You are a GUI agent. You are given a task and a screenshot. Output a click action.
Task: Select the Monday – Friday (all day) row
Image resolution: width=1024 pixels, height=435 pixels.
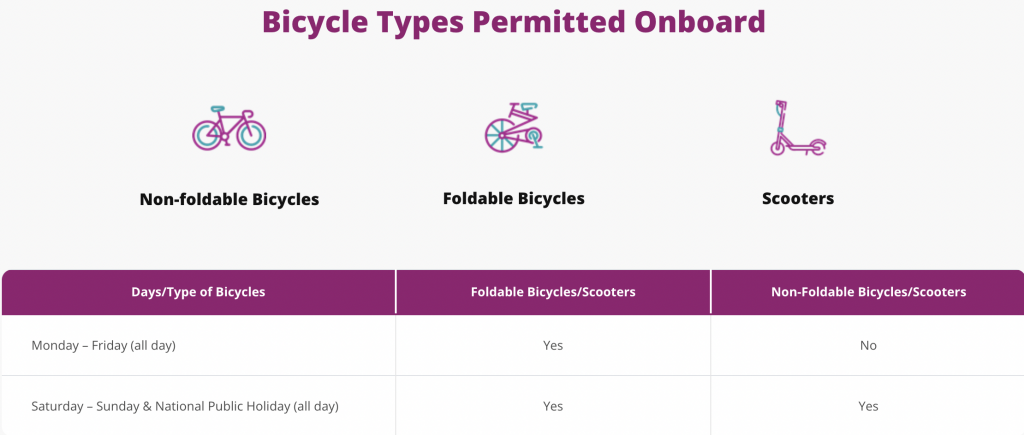(512, 346)
